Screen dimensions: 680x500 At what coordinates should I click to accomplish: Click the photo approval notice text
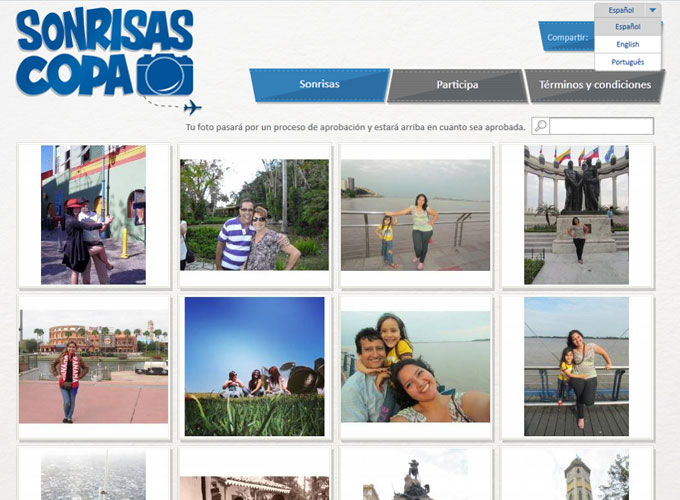[x=356, y=127]
